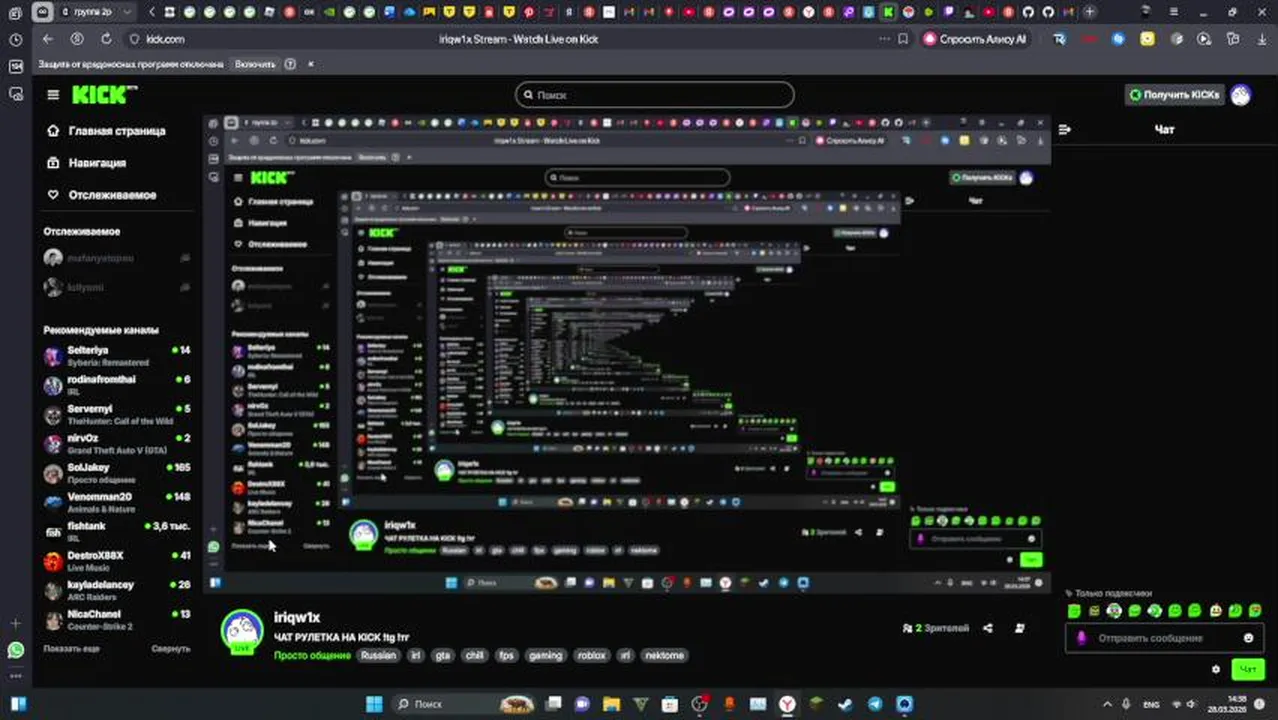Open Yandex Browser taskbar icon
This screenshot has height=720, width=1278.
click(787, 704)
